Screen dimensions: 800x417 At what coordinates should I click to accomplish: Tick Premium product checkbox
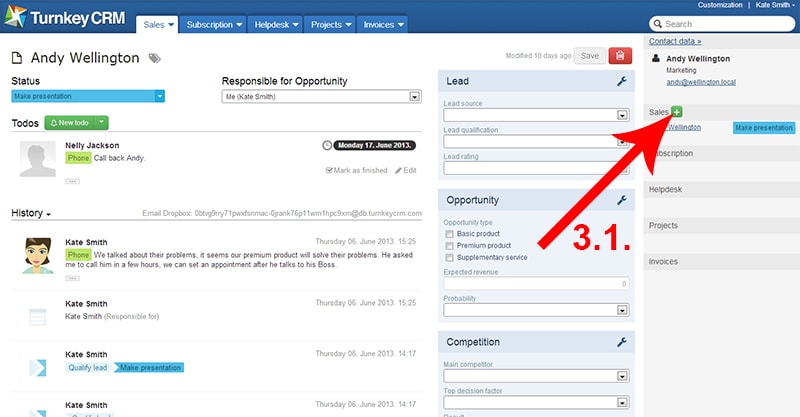coord(449,246)
